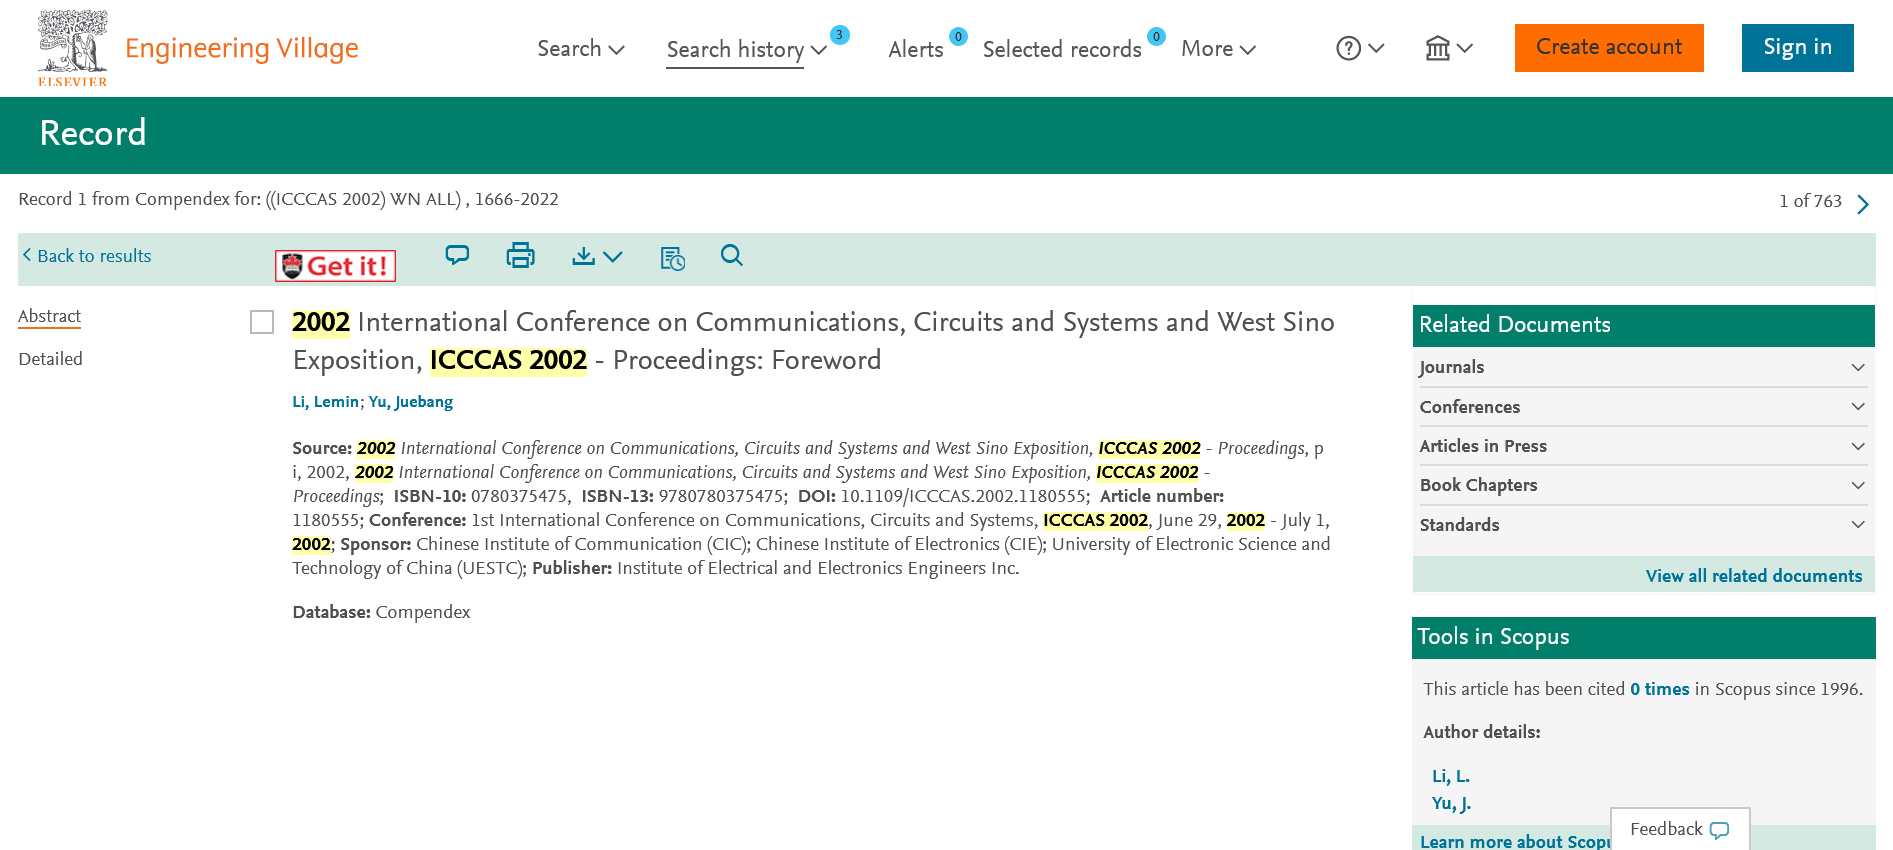Viewport: 1893px width, 850px height.
Task: Click the Related Documents panel header
Action: [x=1643, y=325]
